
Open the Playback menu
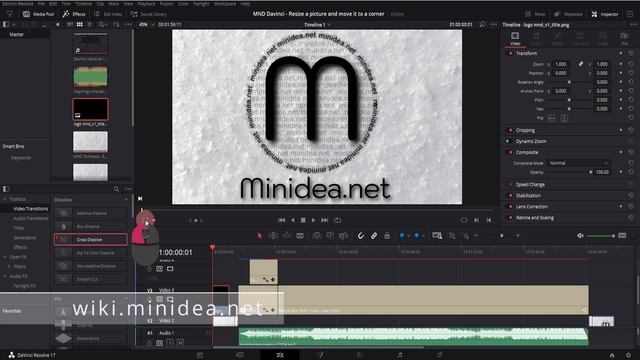[146, 4]
